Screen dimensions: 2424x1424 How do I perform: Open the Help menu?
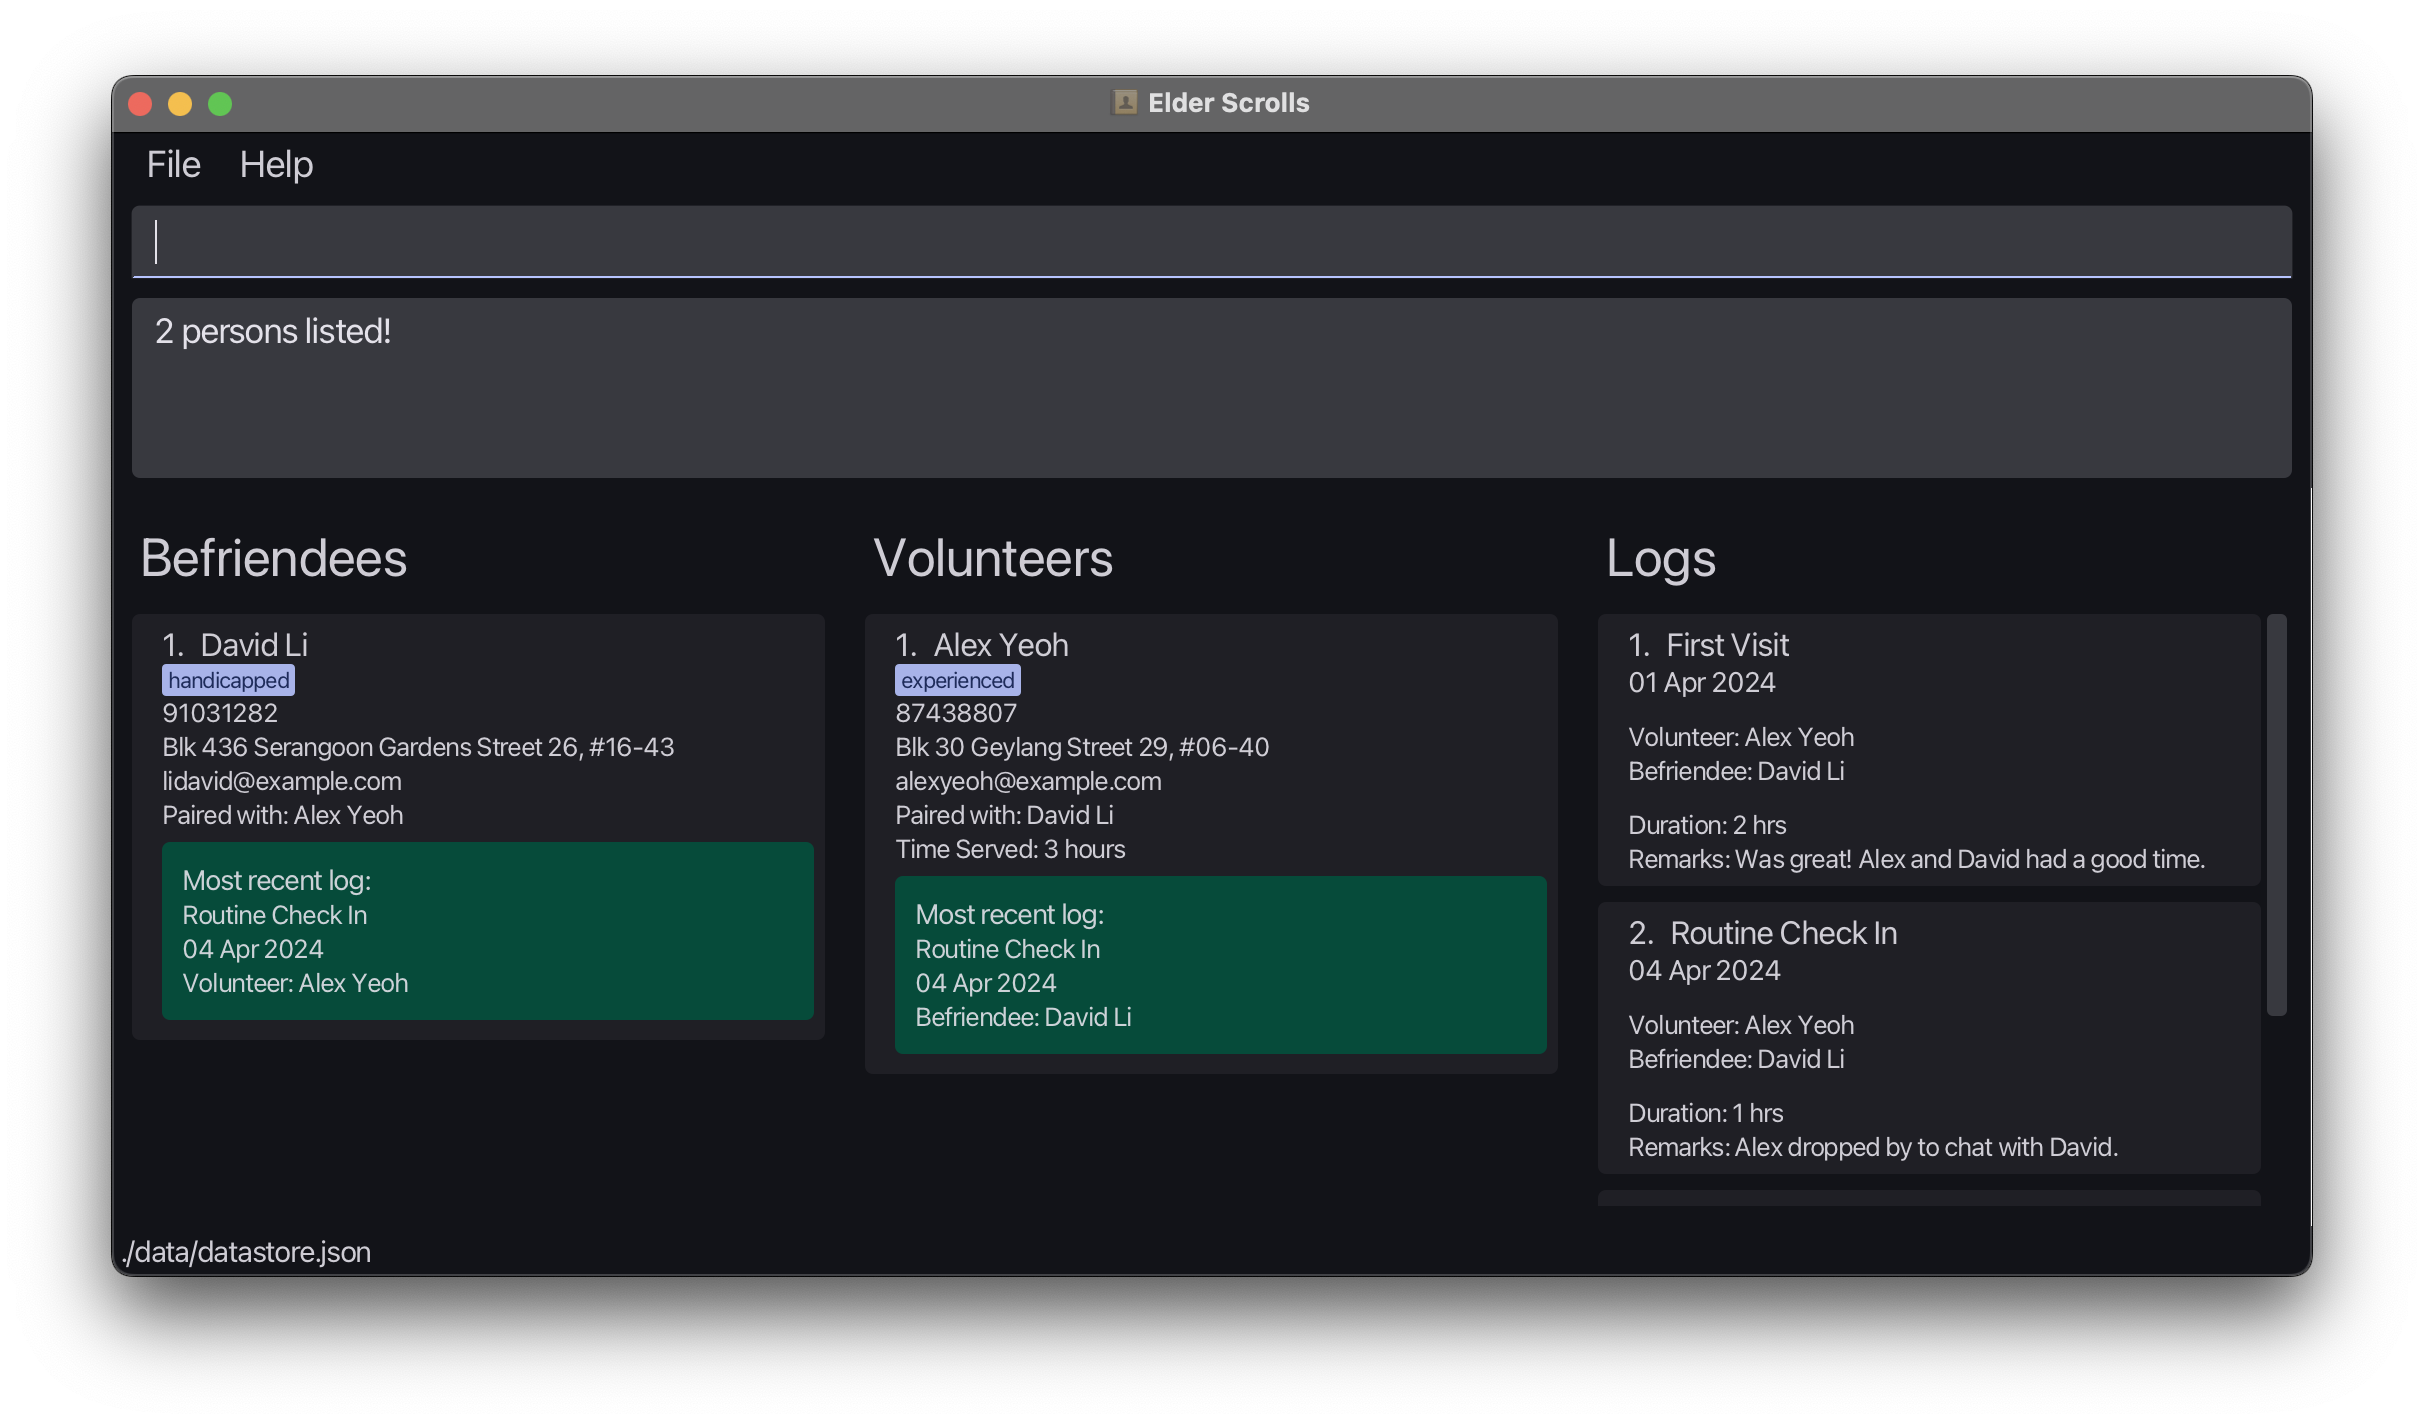[x=276, y=164]
